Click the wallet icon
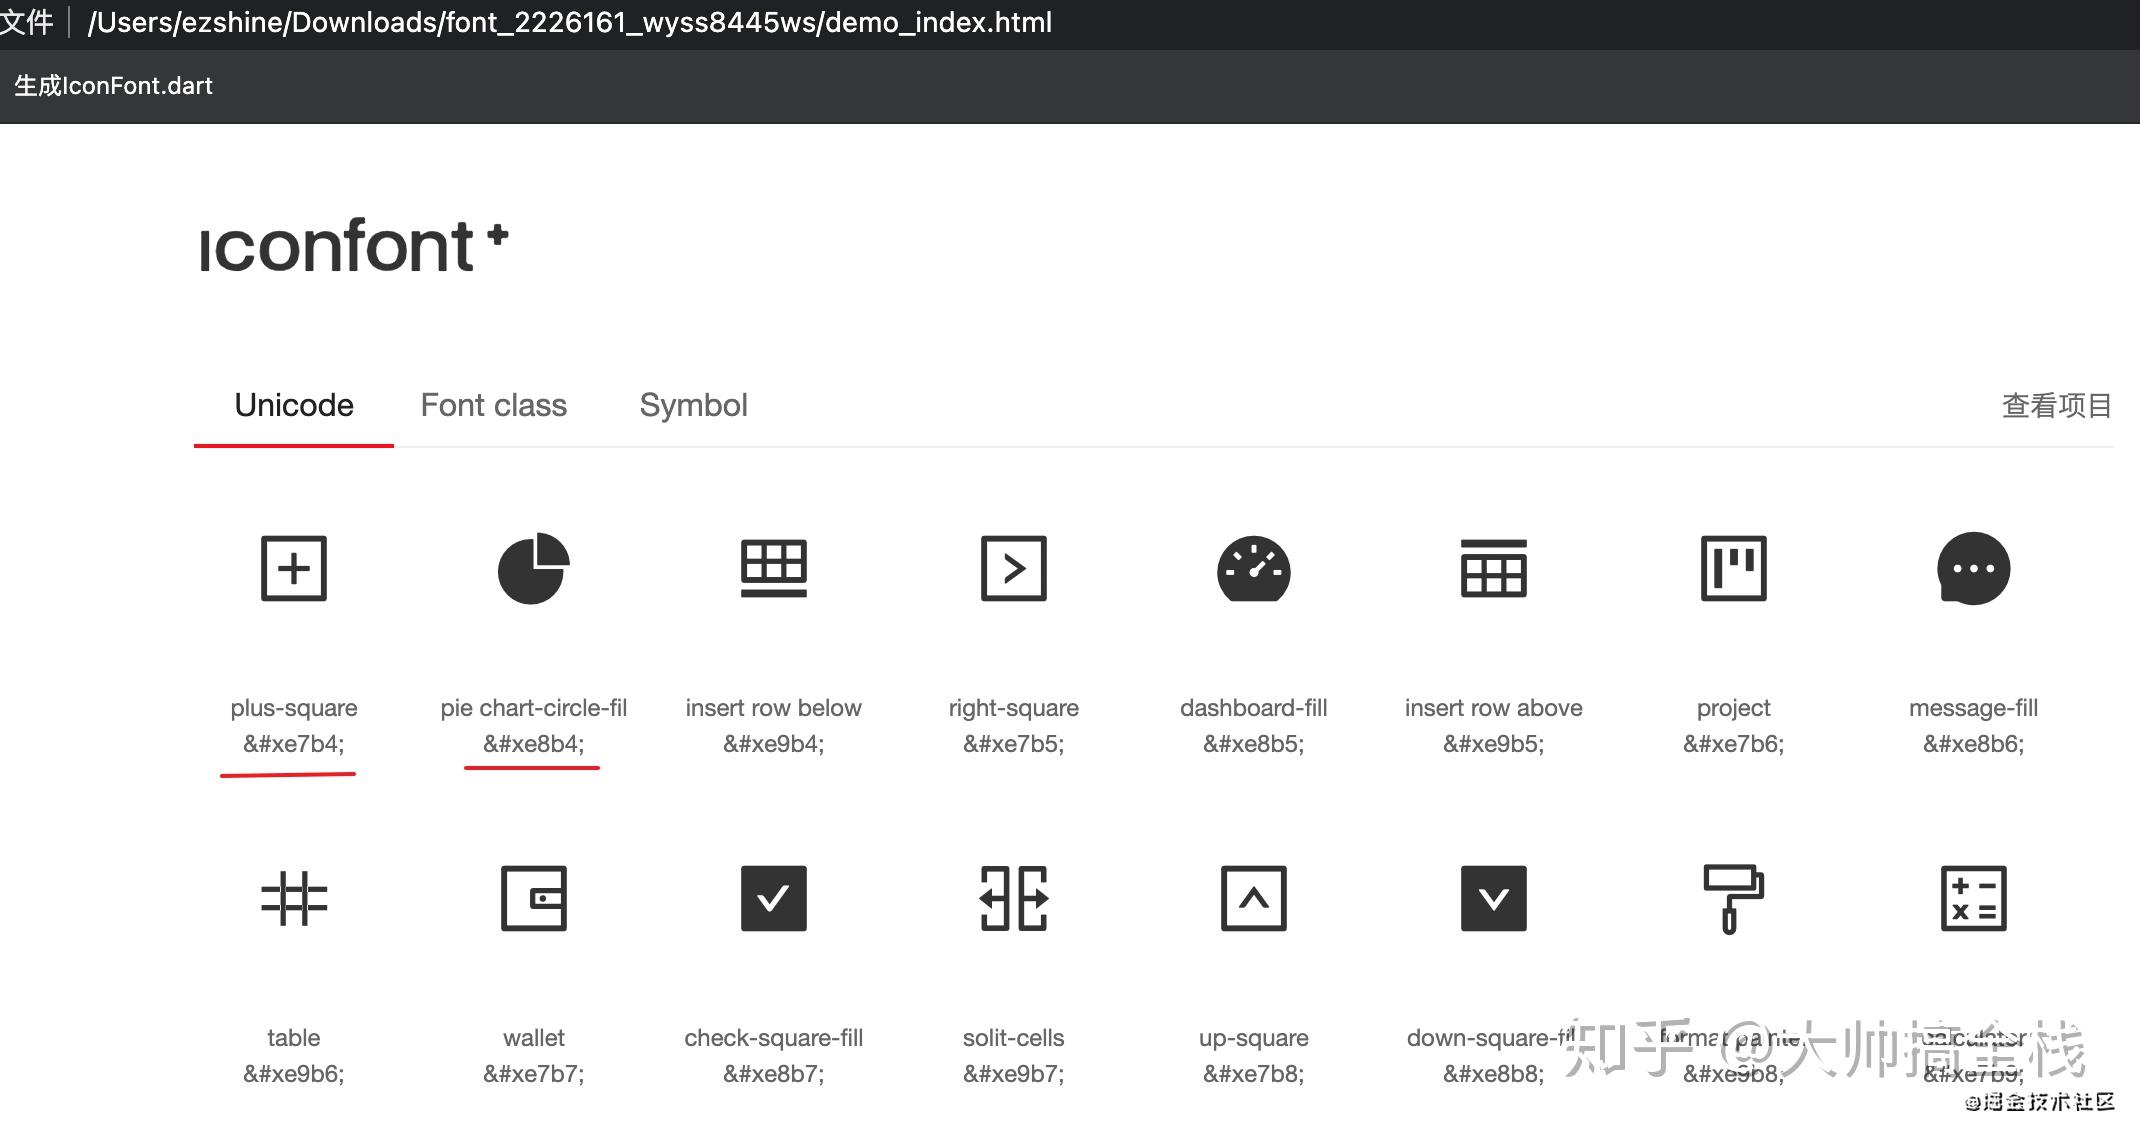 click(x=534, y=898)
